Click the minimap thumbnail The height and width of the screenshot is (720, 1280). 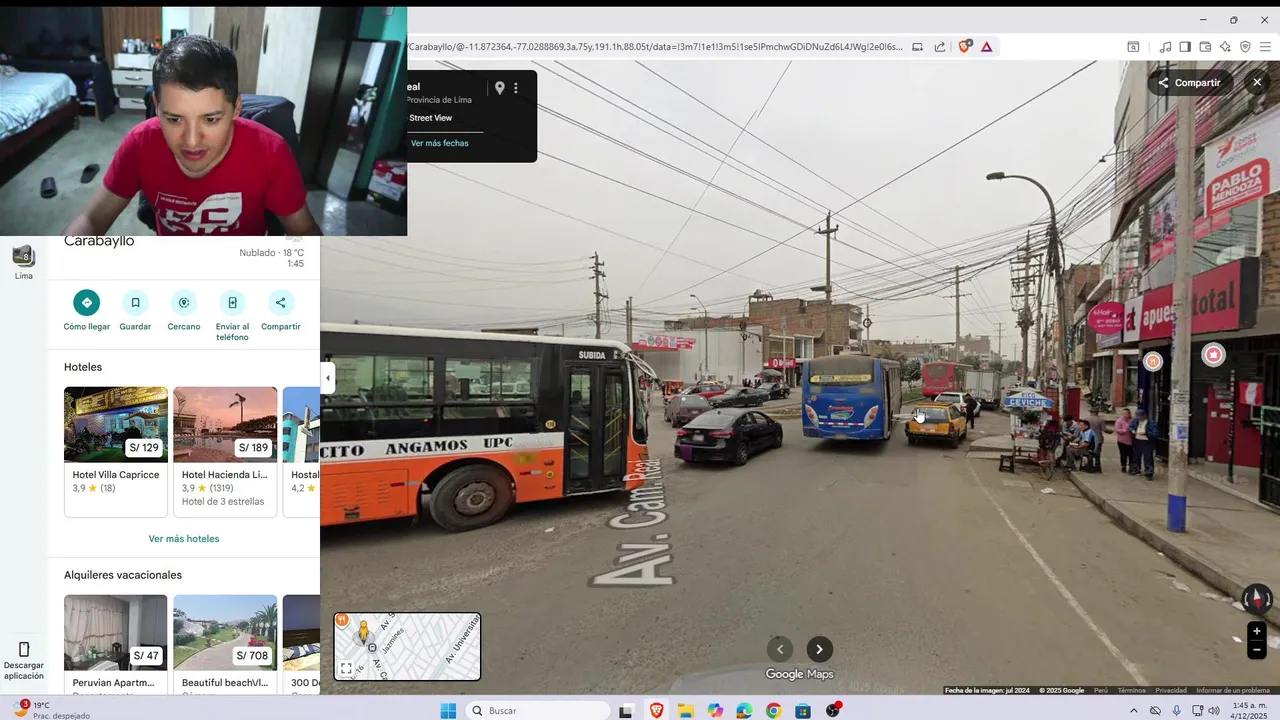(x=407, y=646)
